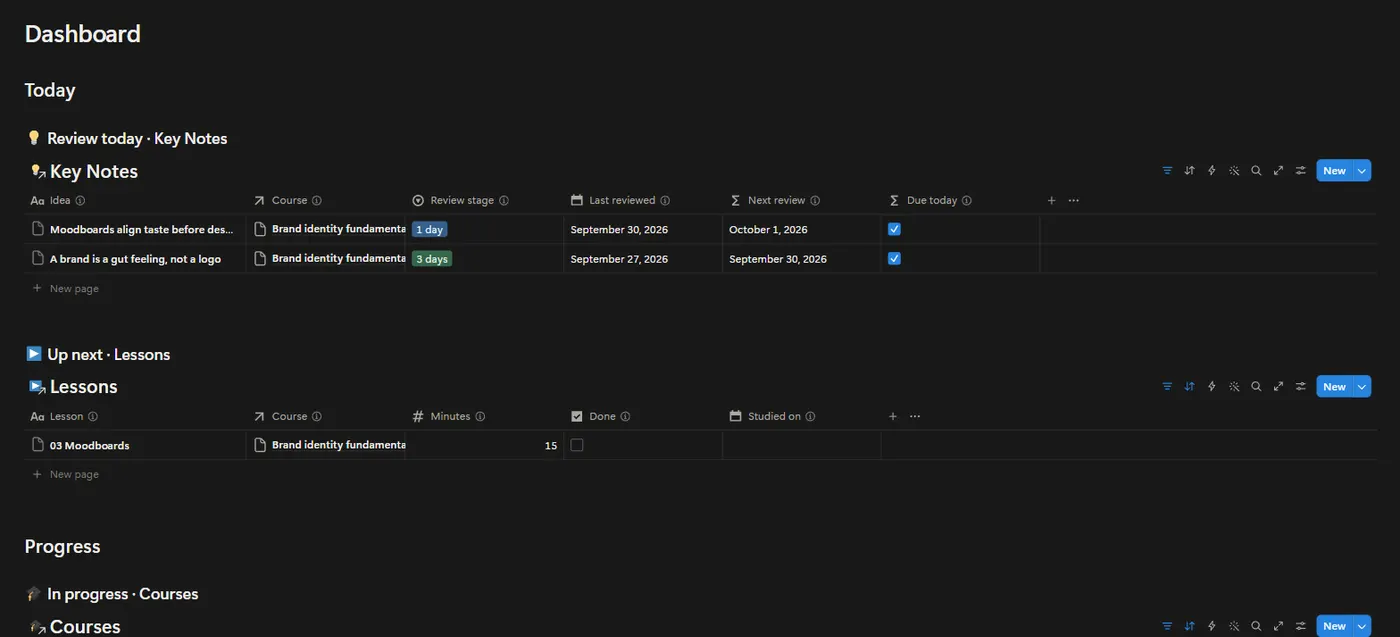
Task: Open Key Notes linked database title
Action: [94, 172]
